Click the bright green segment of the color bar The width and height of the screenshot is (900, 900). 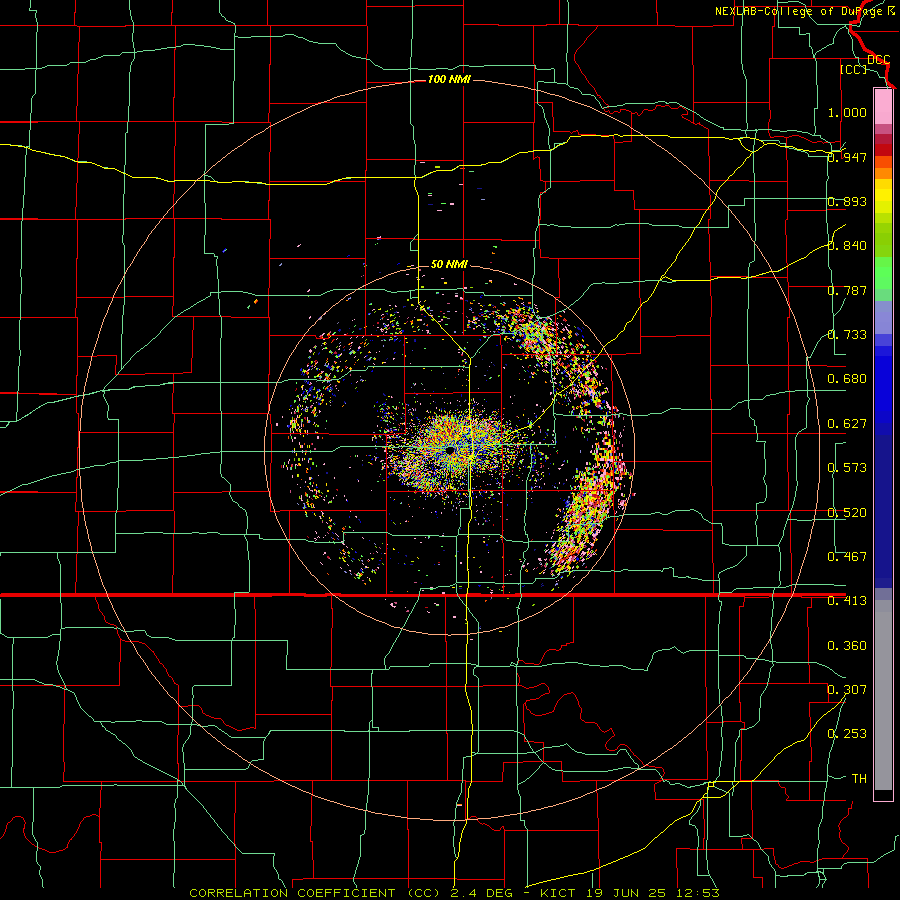pyautogui.click(x=883, y=273)
